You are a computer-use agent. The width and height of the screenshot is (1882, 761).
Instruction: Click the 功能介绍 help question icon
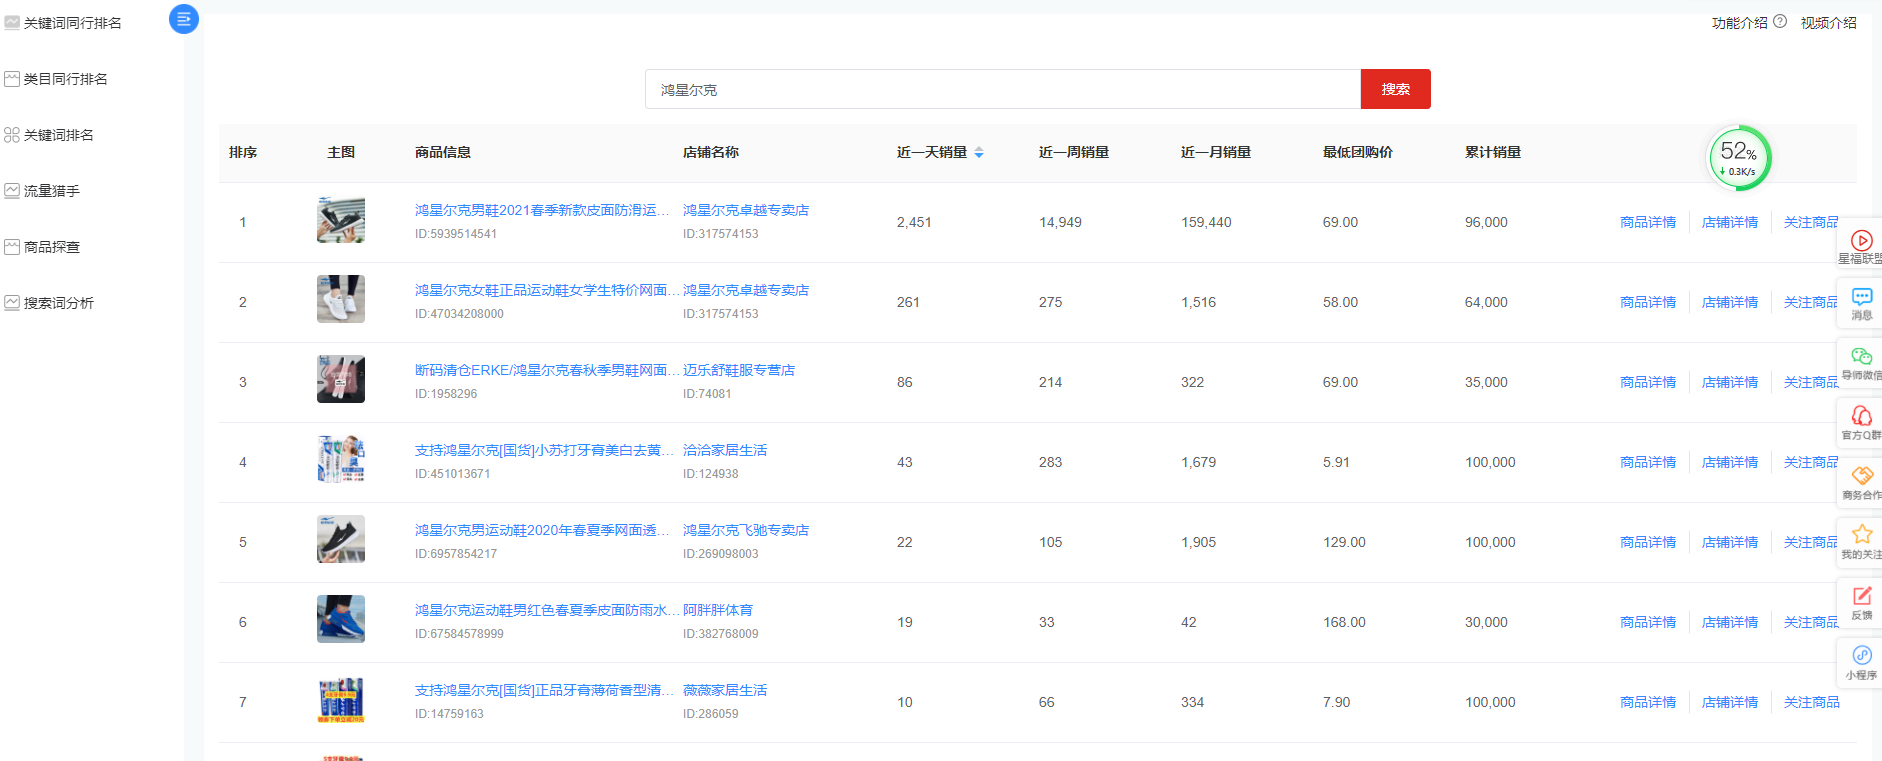[x=1780, y=22]
